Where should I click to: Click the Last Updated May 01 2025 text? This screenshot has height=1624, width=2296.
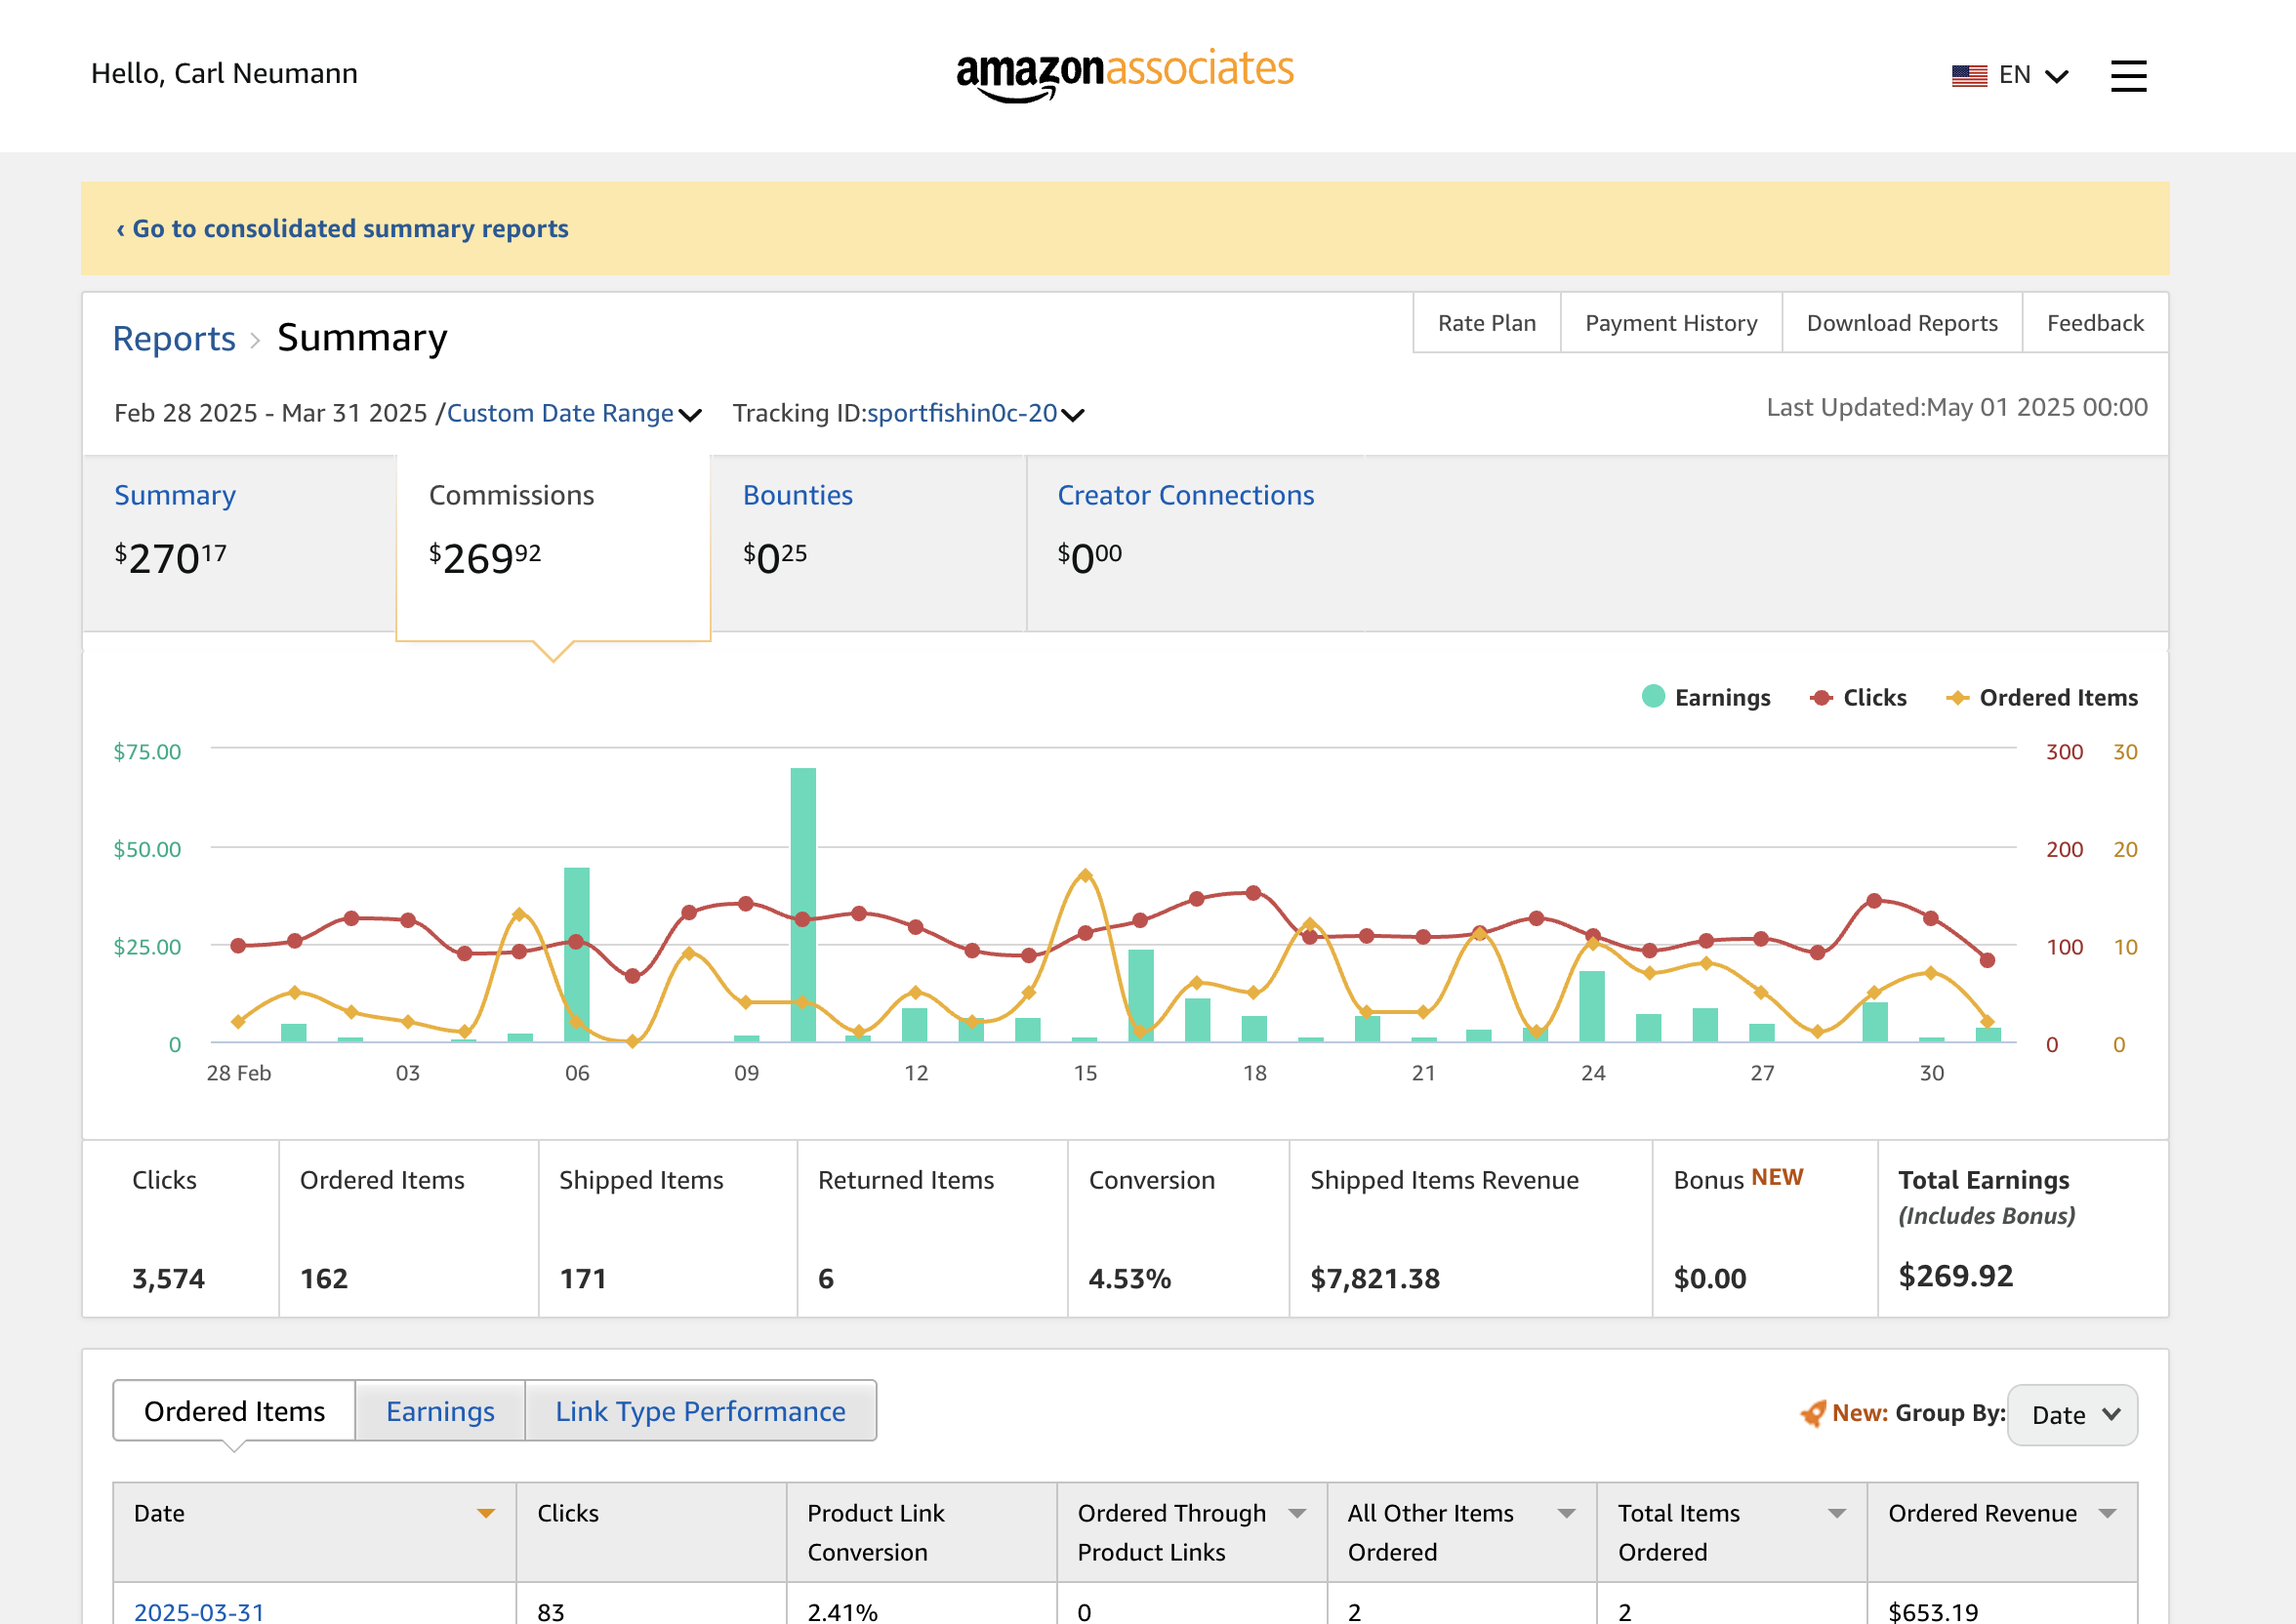pyautogui.click(x=1957, y=407)
